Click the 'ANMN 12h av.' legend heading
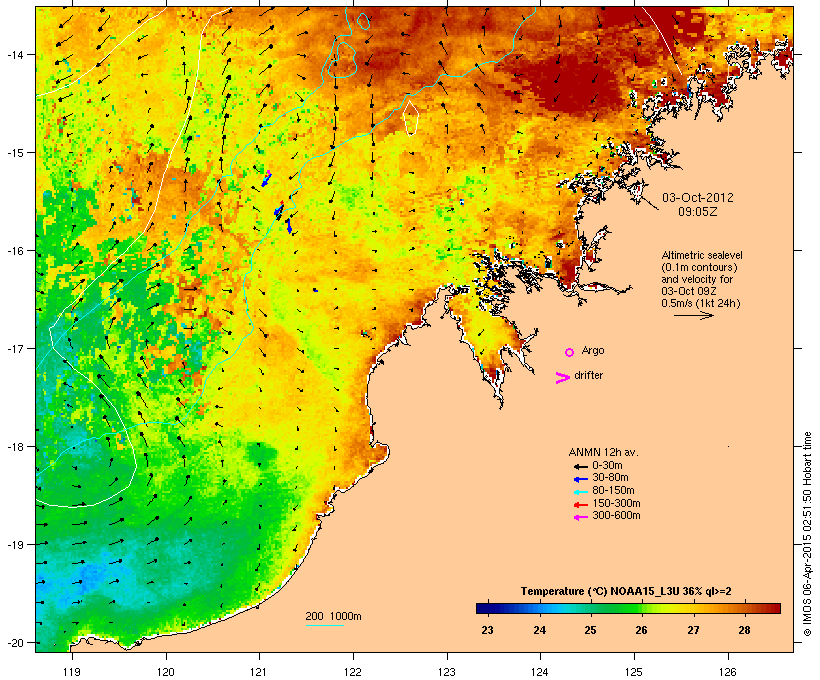Viewport: 820px width, 680px height. (603, 452)
